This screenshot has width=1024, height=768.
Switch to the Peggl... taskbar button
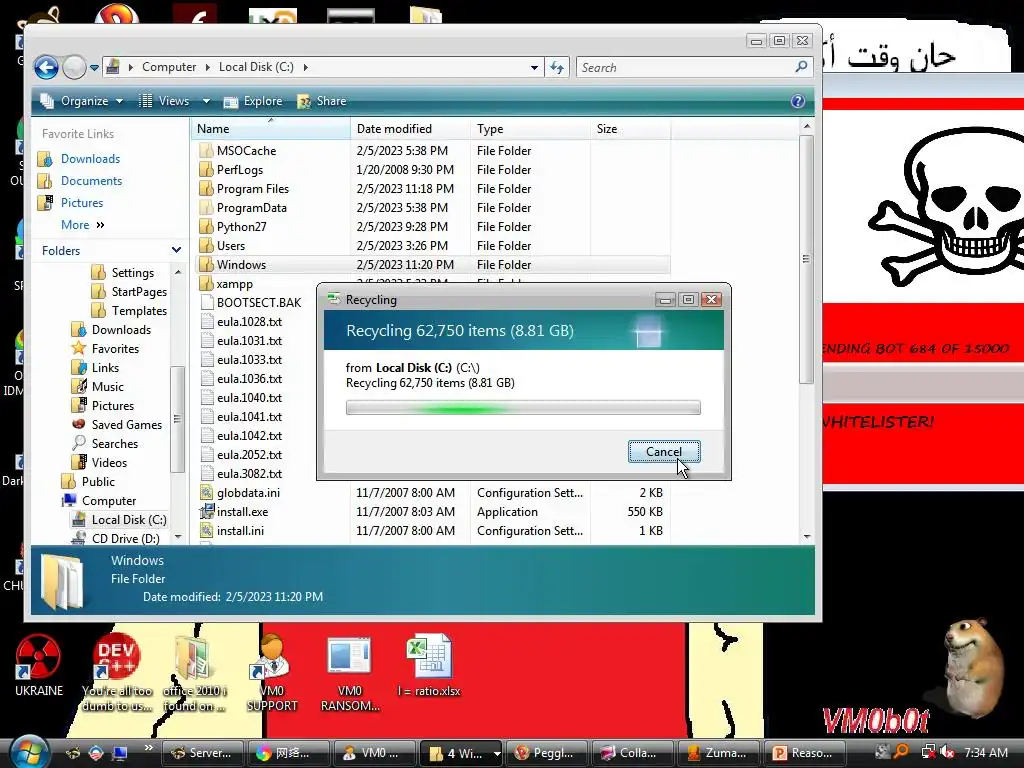click(x=546, y=753)
